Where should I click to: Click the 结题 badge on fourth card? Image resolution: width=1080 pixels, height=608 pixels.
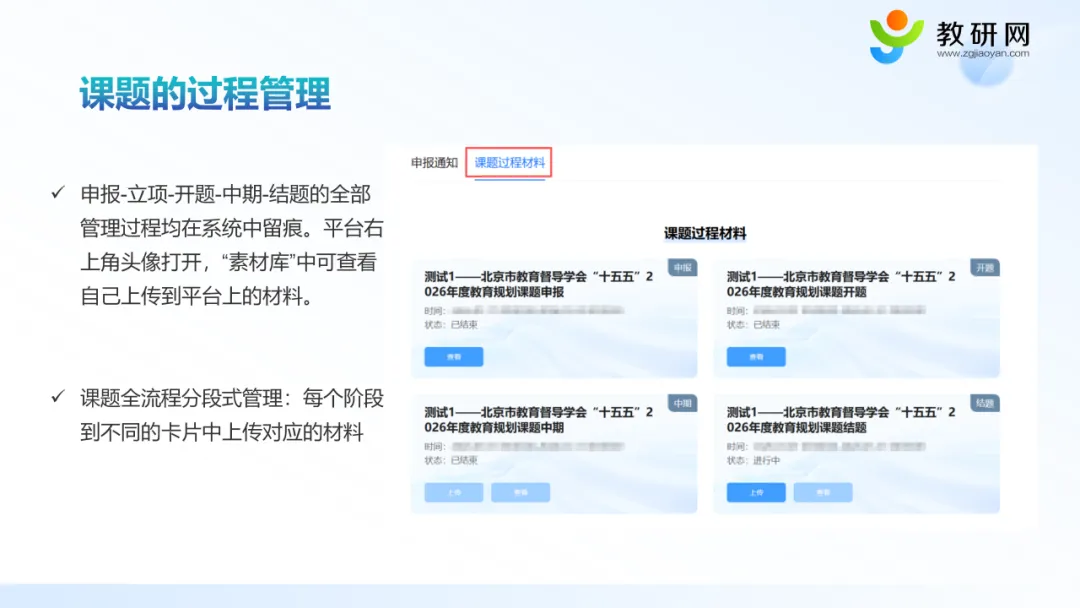click(x=985, y=403)
